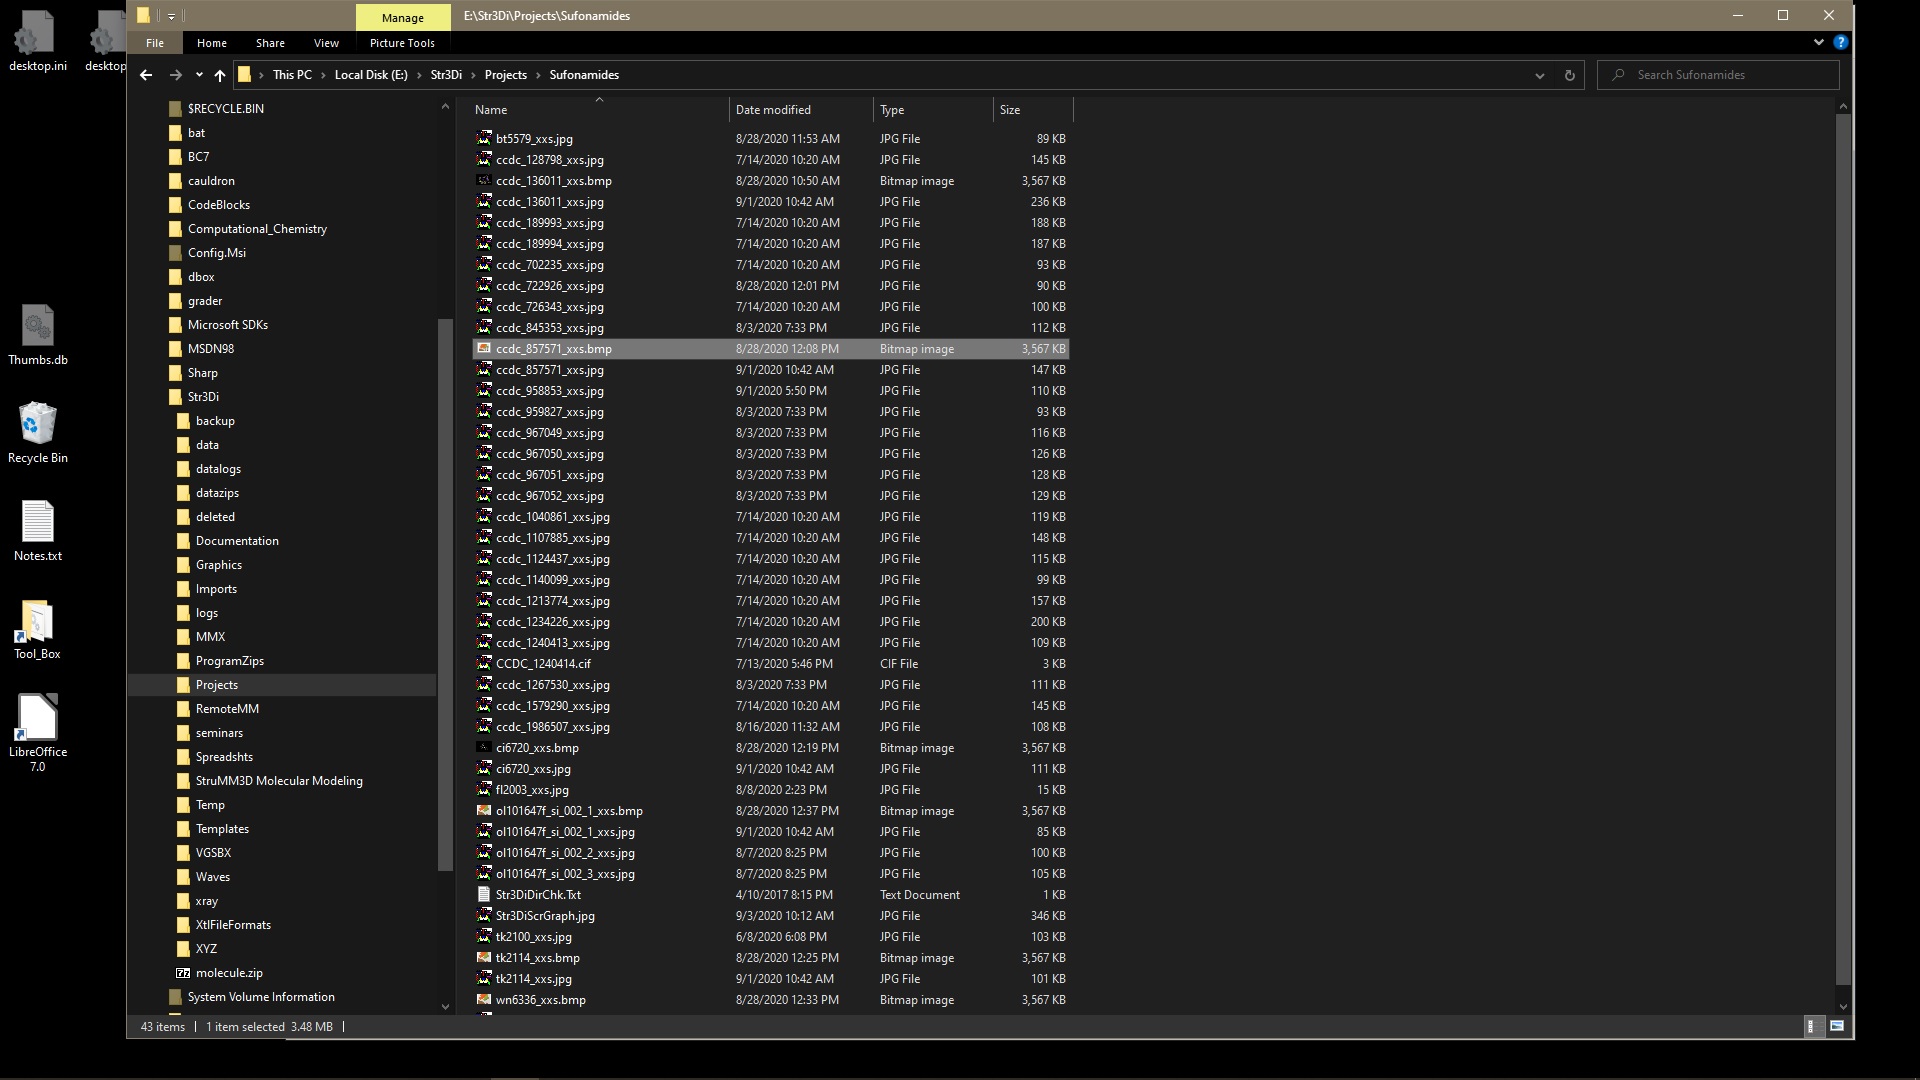Viewport: 1920px width, 1080px height.
Task: Select the molecule.zip archive in tree
Action: point(229,973)
